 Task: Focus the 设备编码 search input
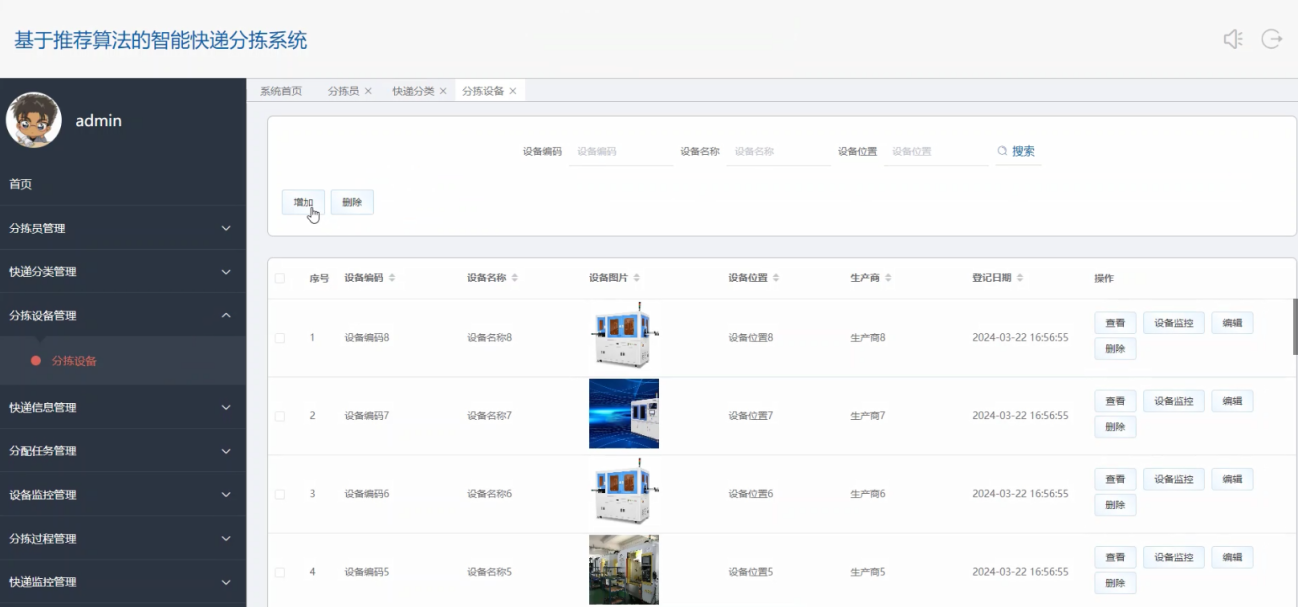(620, 152)
